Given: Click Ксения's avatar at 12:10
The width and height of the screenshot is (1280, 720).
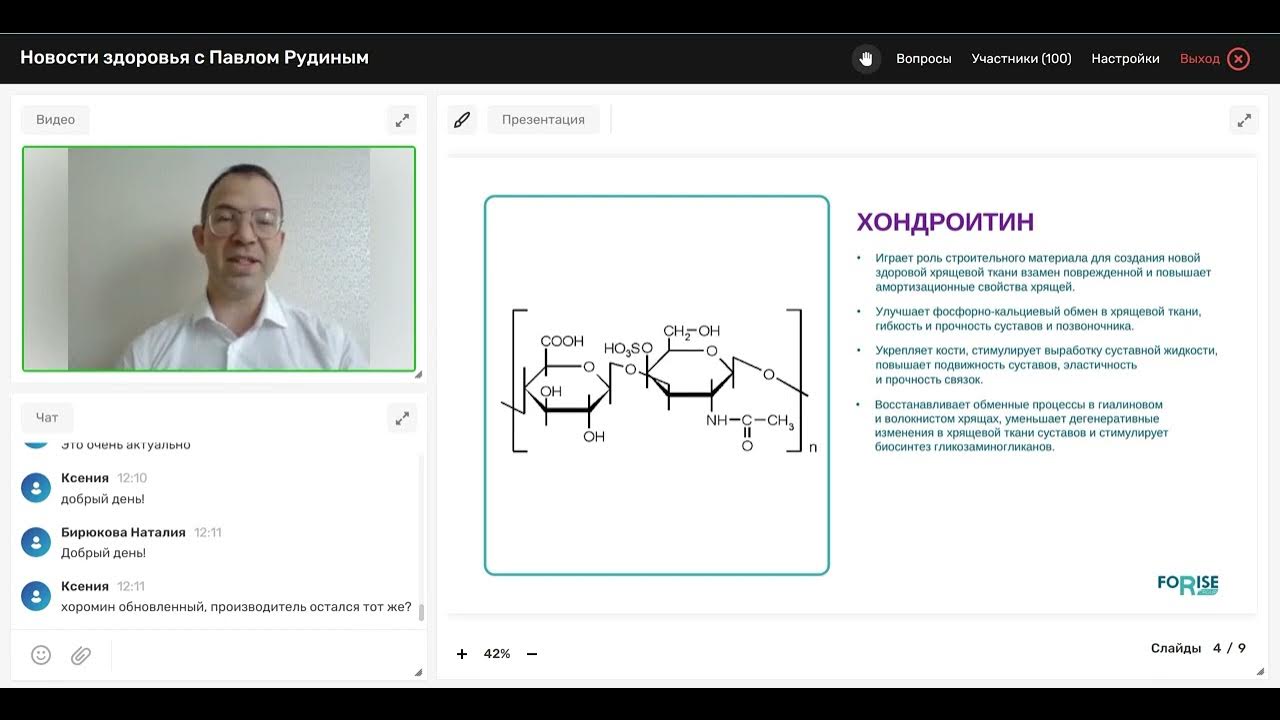Looking at the screenshot, I should tap(36, 488).
